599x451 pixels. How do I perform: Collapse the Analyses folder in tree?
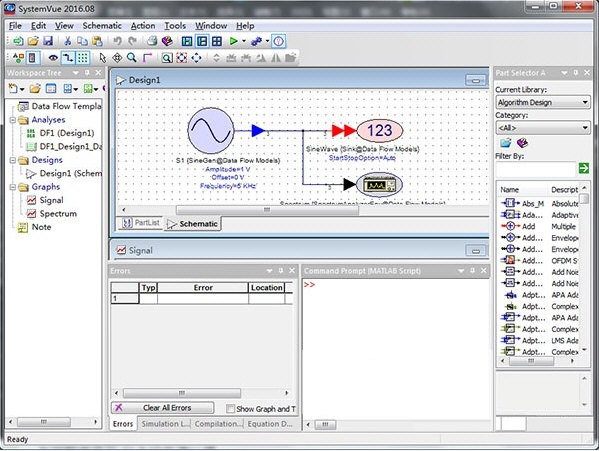click(13, 120)
